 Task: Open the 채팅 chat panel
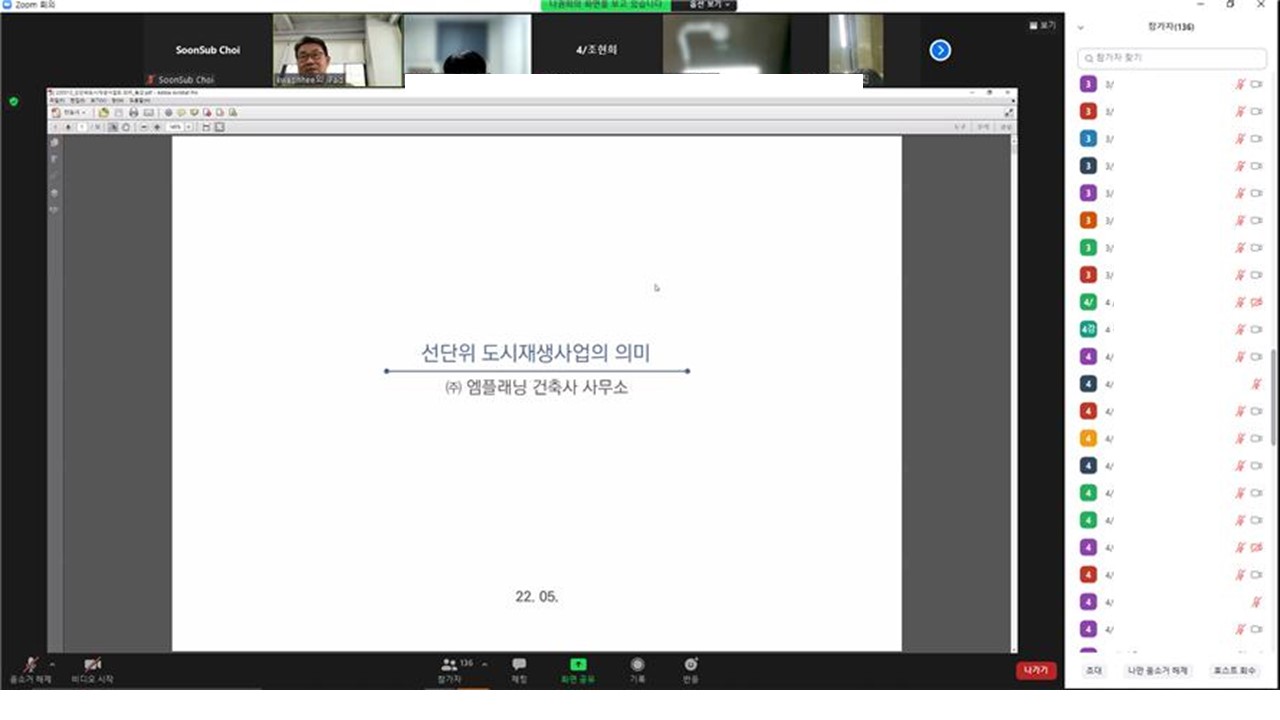point(519,670)
